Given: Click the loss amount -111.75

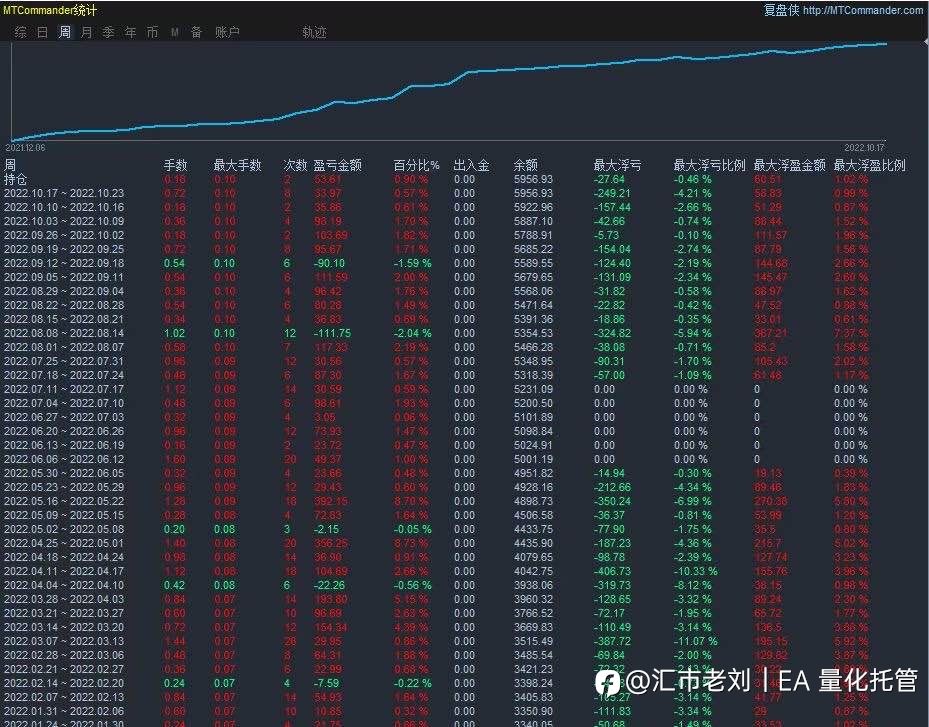Looking at the screenshot, I should click(x=332, y=333).
